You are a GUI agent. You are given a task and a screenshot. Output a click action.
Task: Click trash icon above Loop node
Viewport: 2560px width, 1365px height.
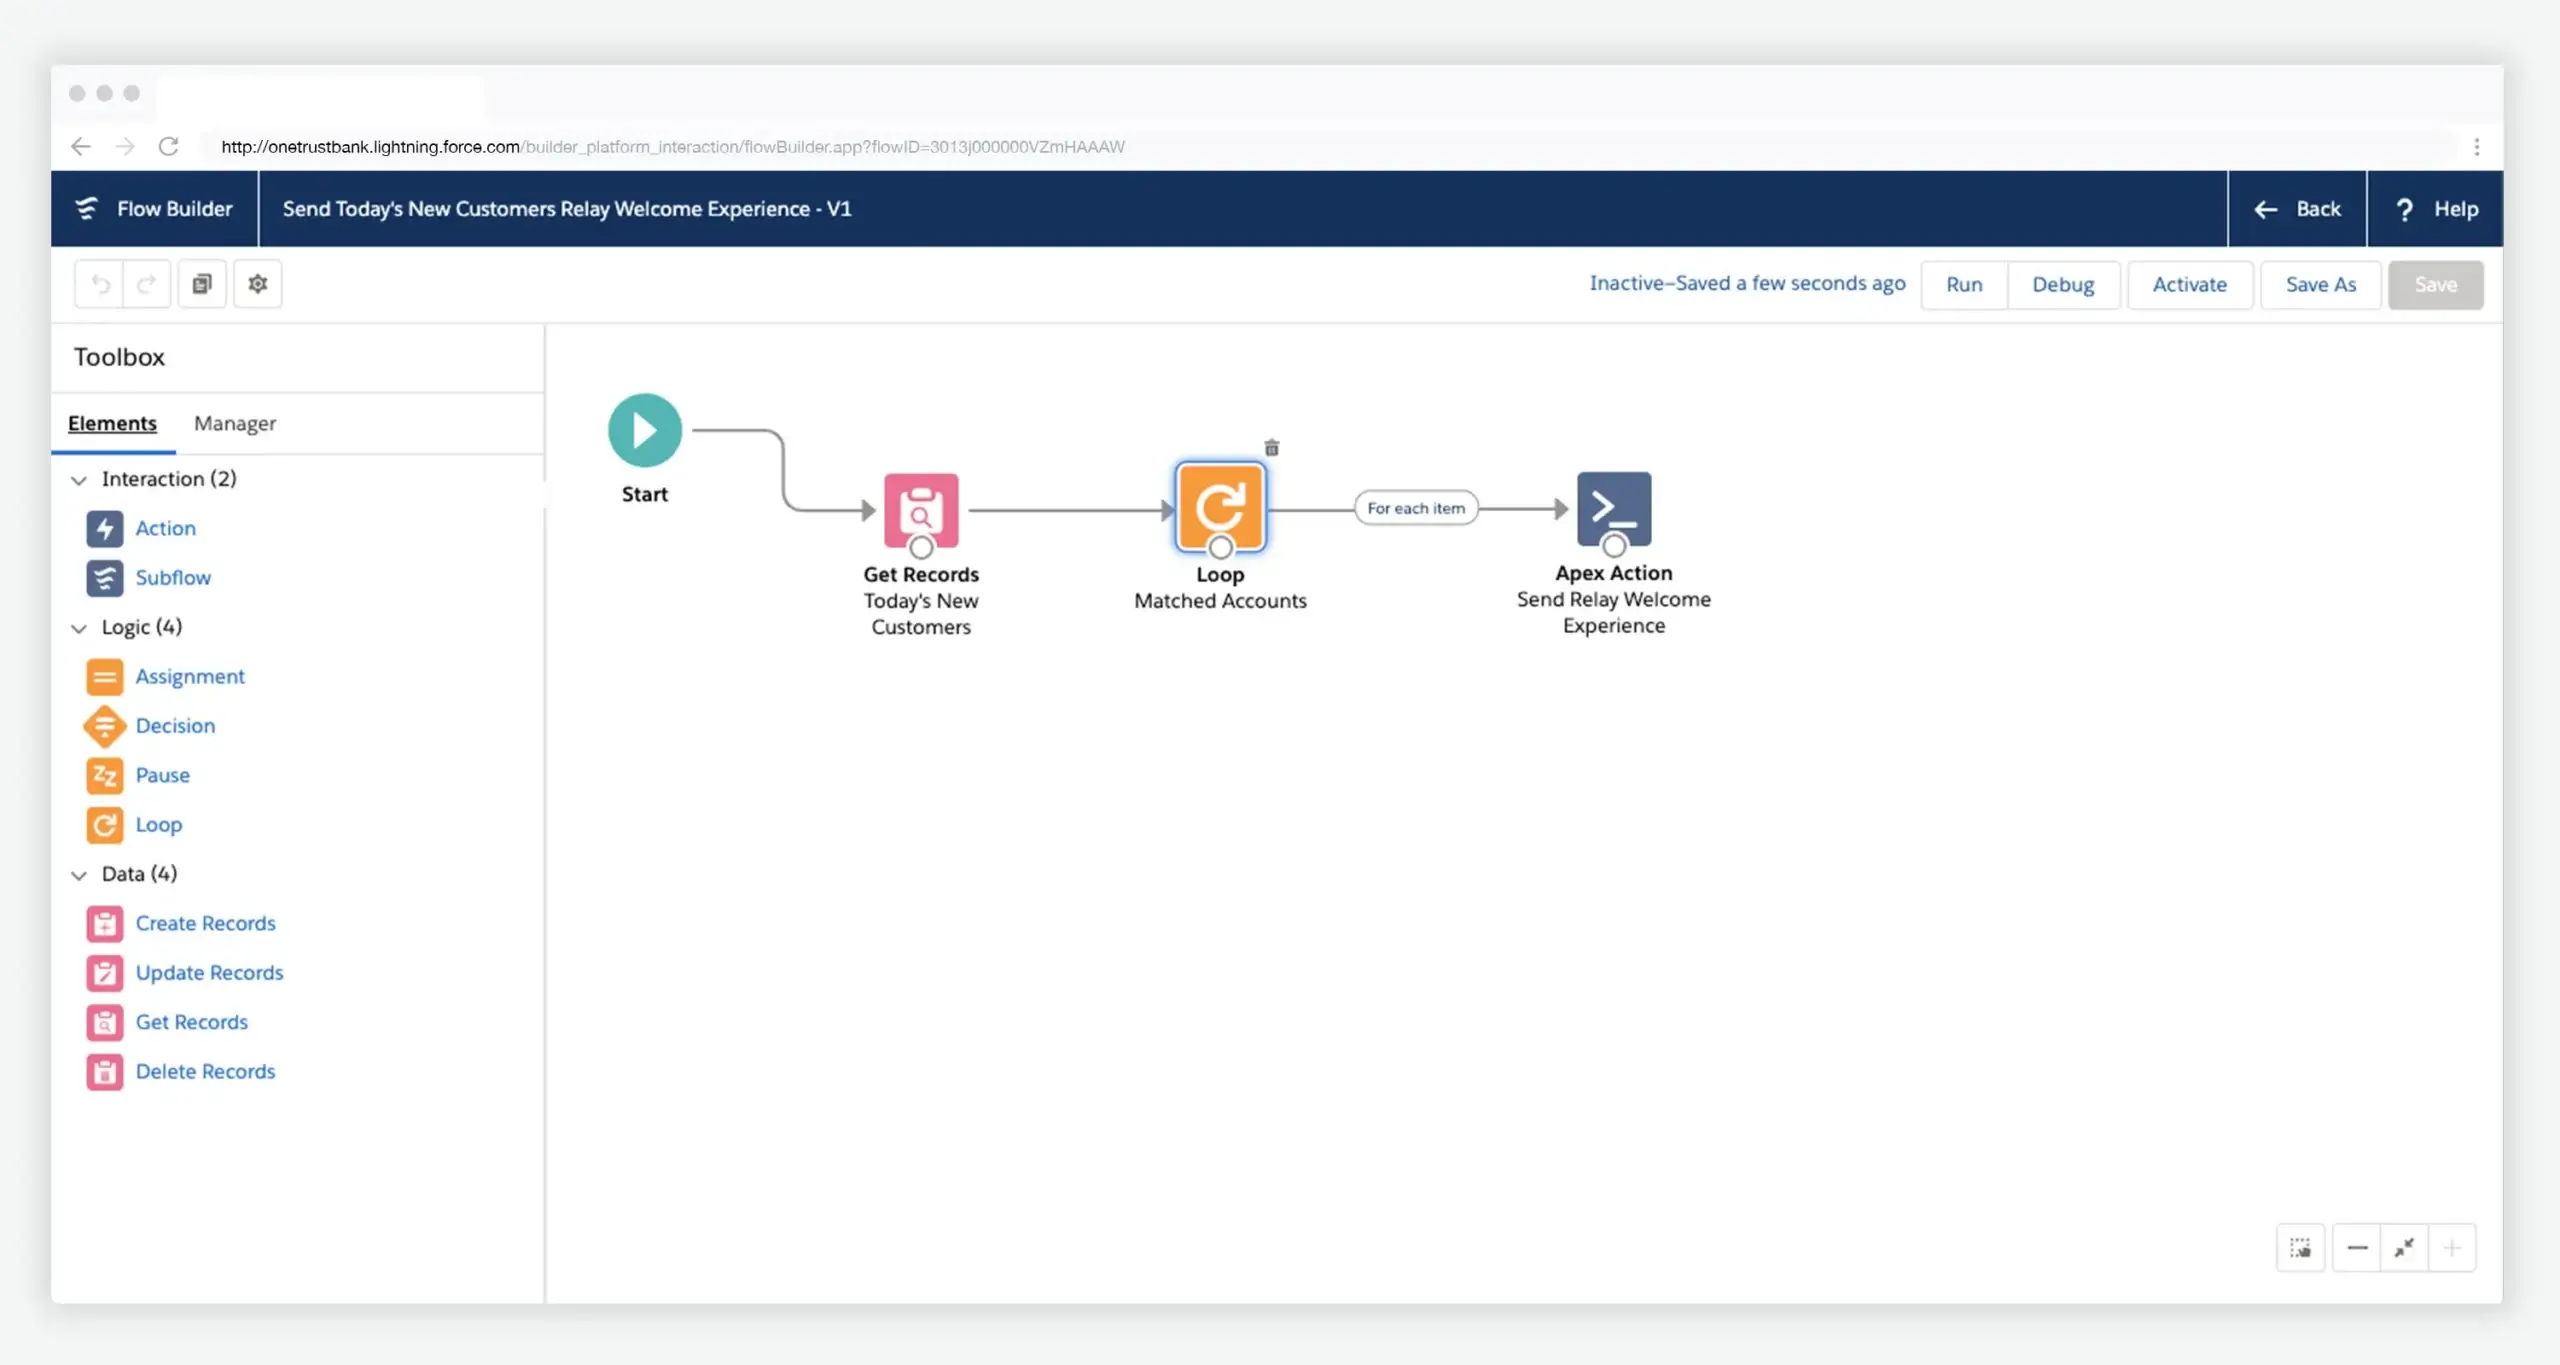click(1272, 448)
